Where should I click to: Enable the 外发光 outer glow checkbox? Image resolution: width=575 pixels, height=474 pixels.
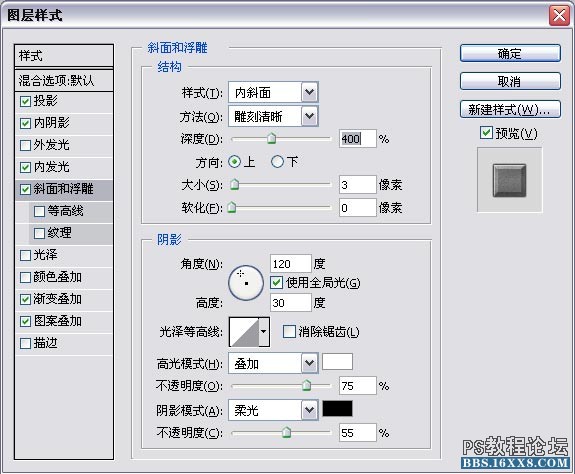[25, 145]
